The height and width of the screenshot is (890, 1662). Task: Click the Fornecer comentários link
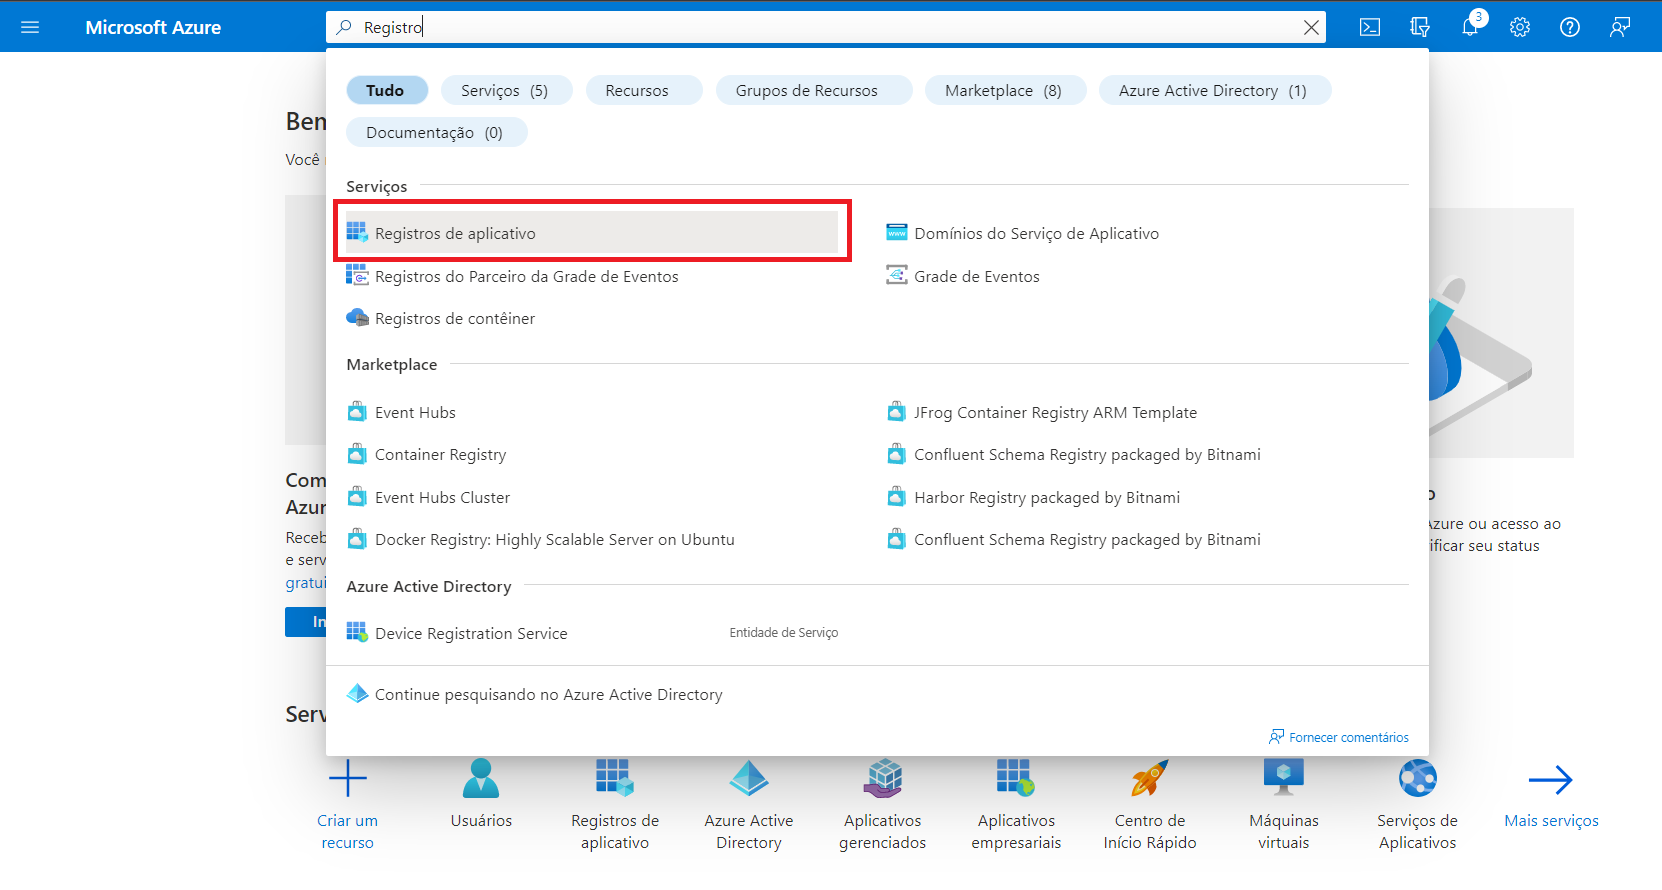pyautogui.click(x=1348, y=738)
